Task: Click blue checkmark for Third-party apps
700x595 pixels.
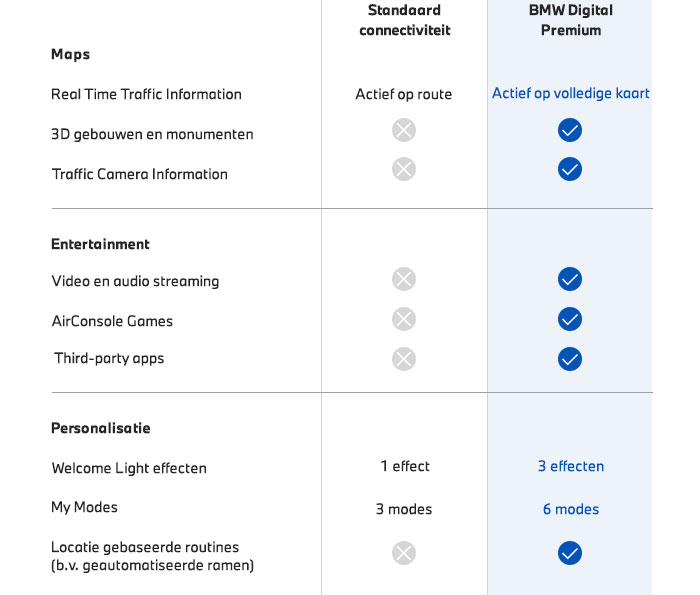Action: point(570,358)
